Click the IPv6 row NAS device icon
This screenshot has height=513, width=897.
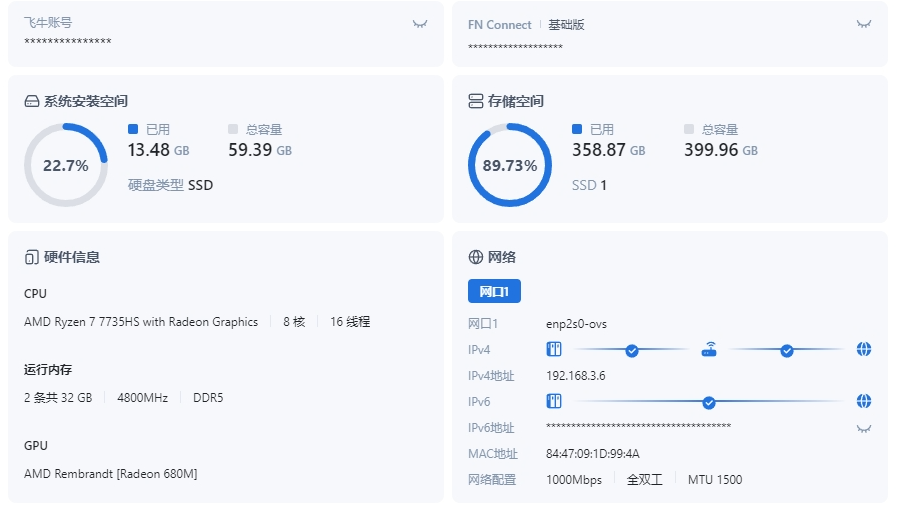554,401
